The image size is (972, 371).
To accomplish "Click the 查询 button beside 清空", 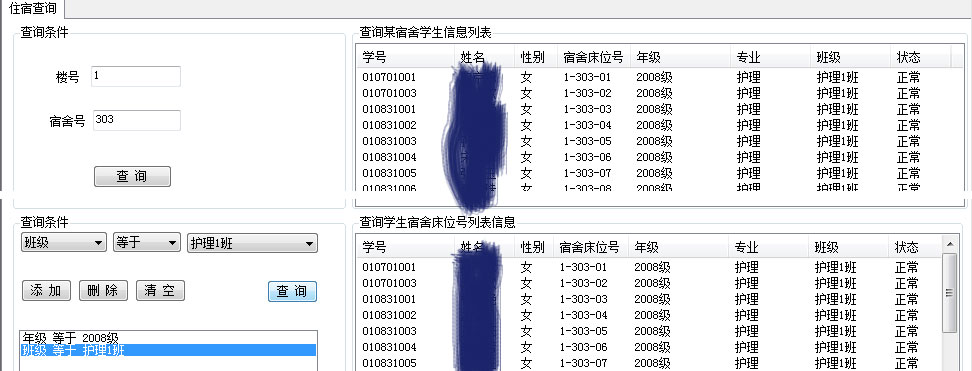I will pyautogui.click(x=292, y=291).
